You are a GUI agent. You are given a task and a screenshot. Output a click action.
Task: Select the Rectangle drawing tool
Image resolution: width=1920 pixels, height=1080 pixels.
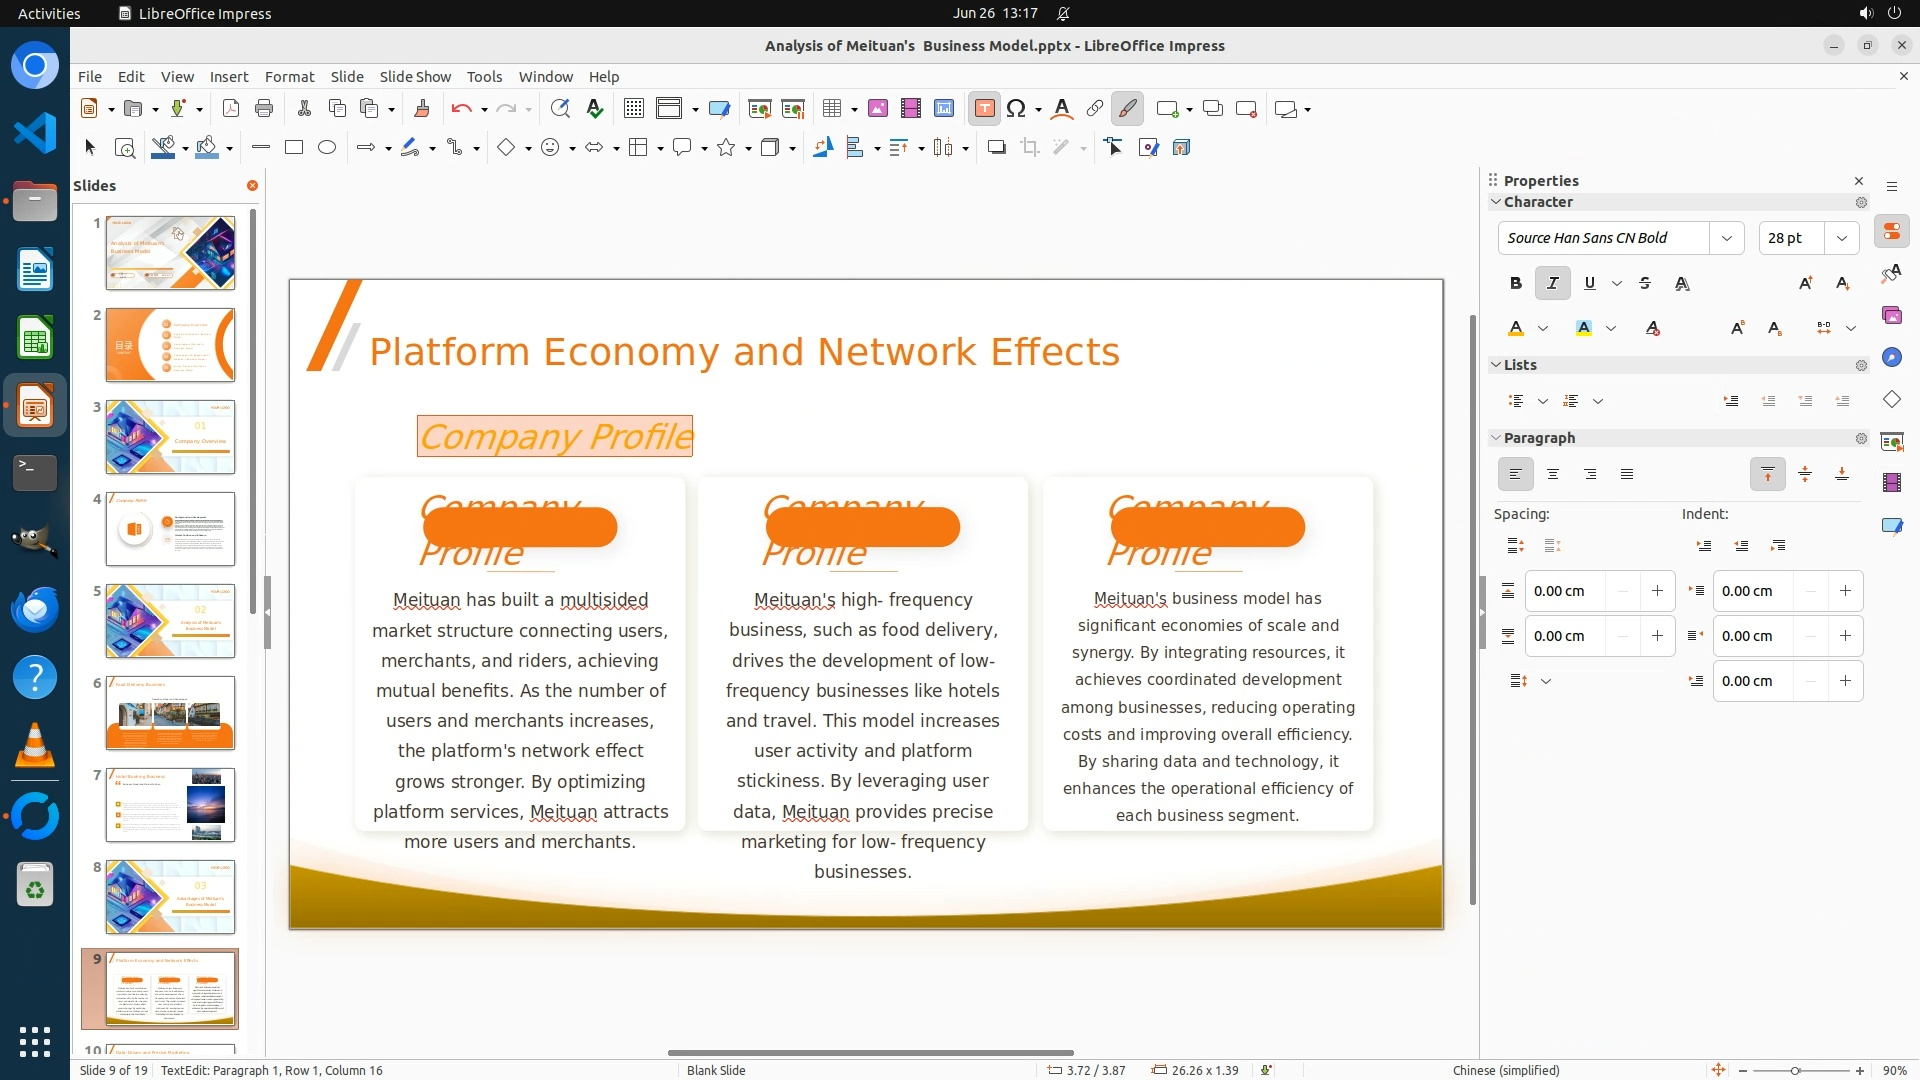click(x=294, y=148)
